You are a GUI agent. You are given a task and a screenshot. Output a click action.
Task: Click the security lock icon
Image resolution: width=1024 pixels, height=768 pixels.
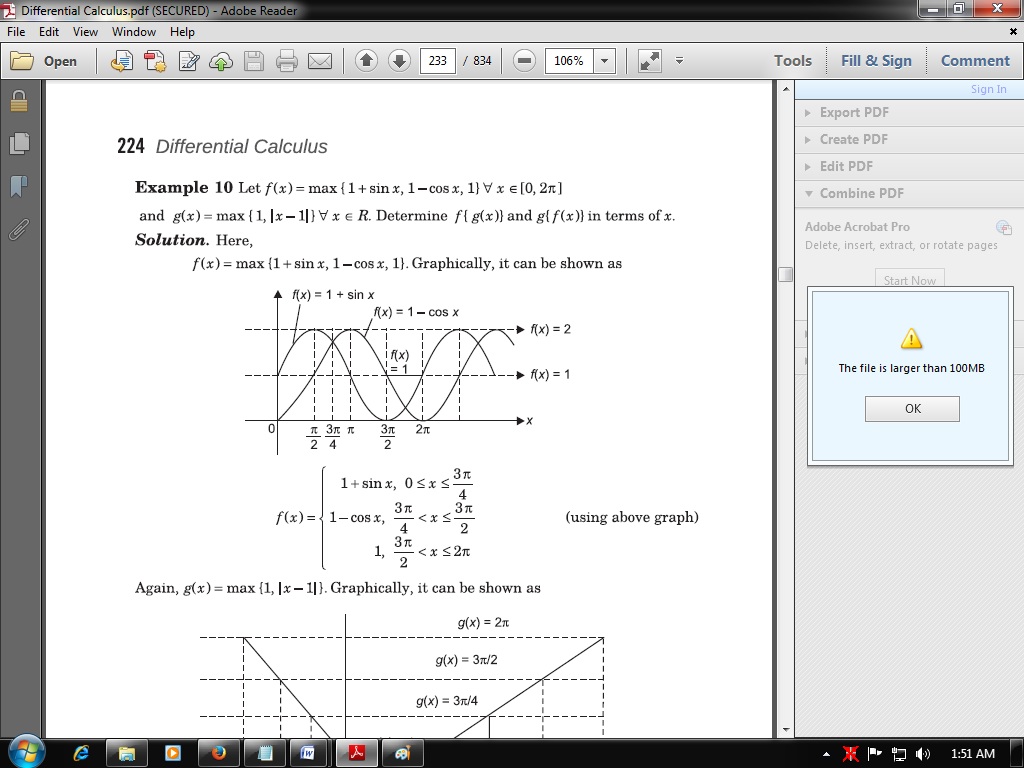click(18, 101)
